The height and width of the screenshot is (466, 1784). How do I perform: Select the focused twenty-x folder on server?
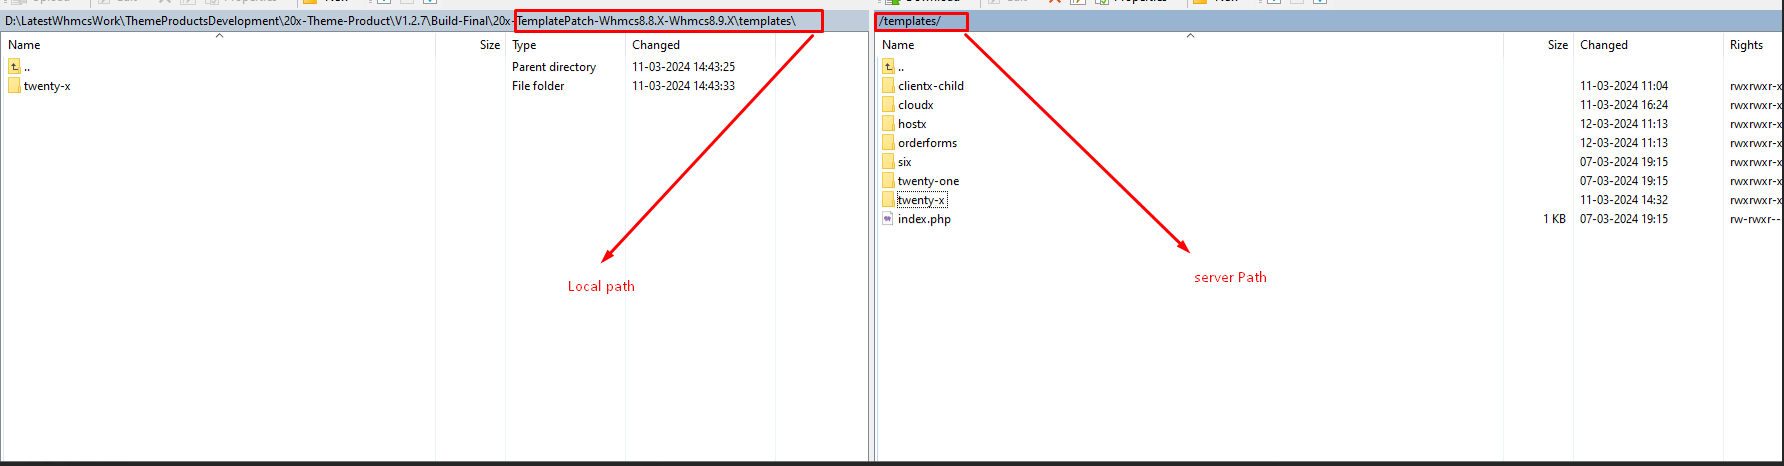tap(921, 200)
